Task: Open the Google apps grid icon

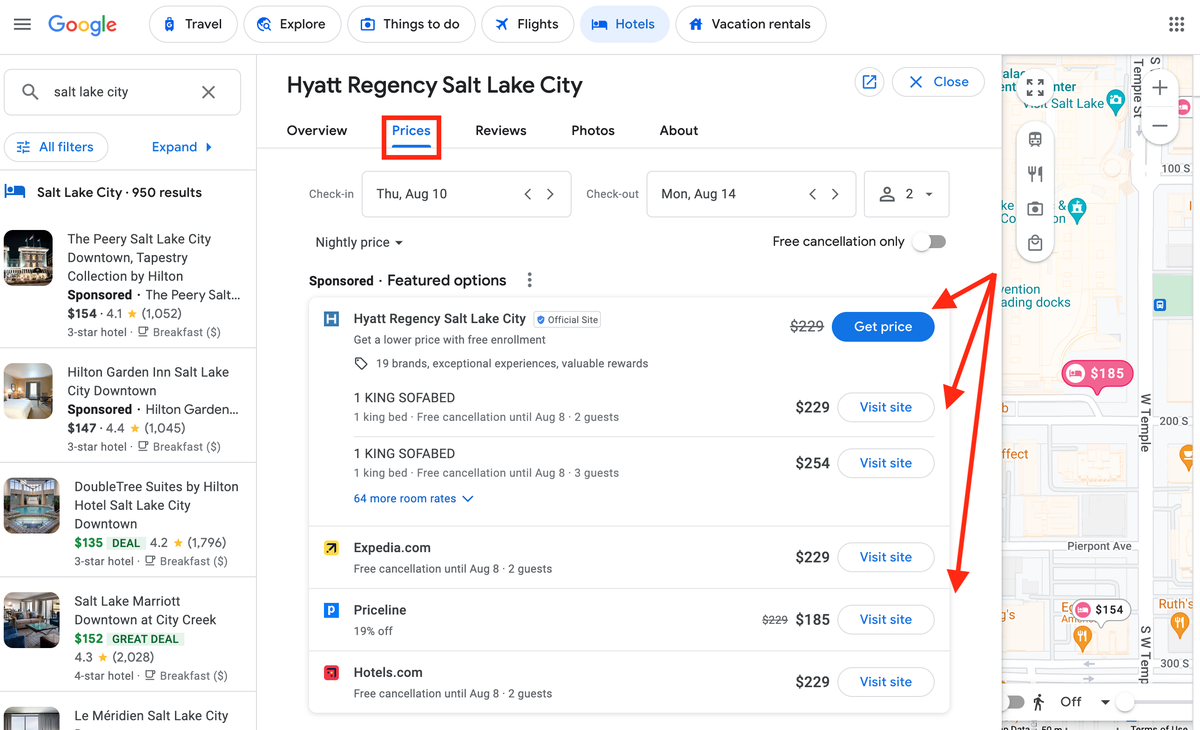Action: point(1176,25)
